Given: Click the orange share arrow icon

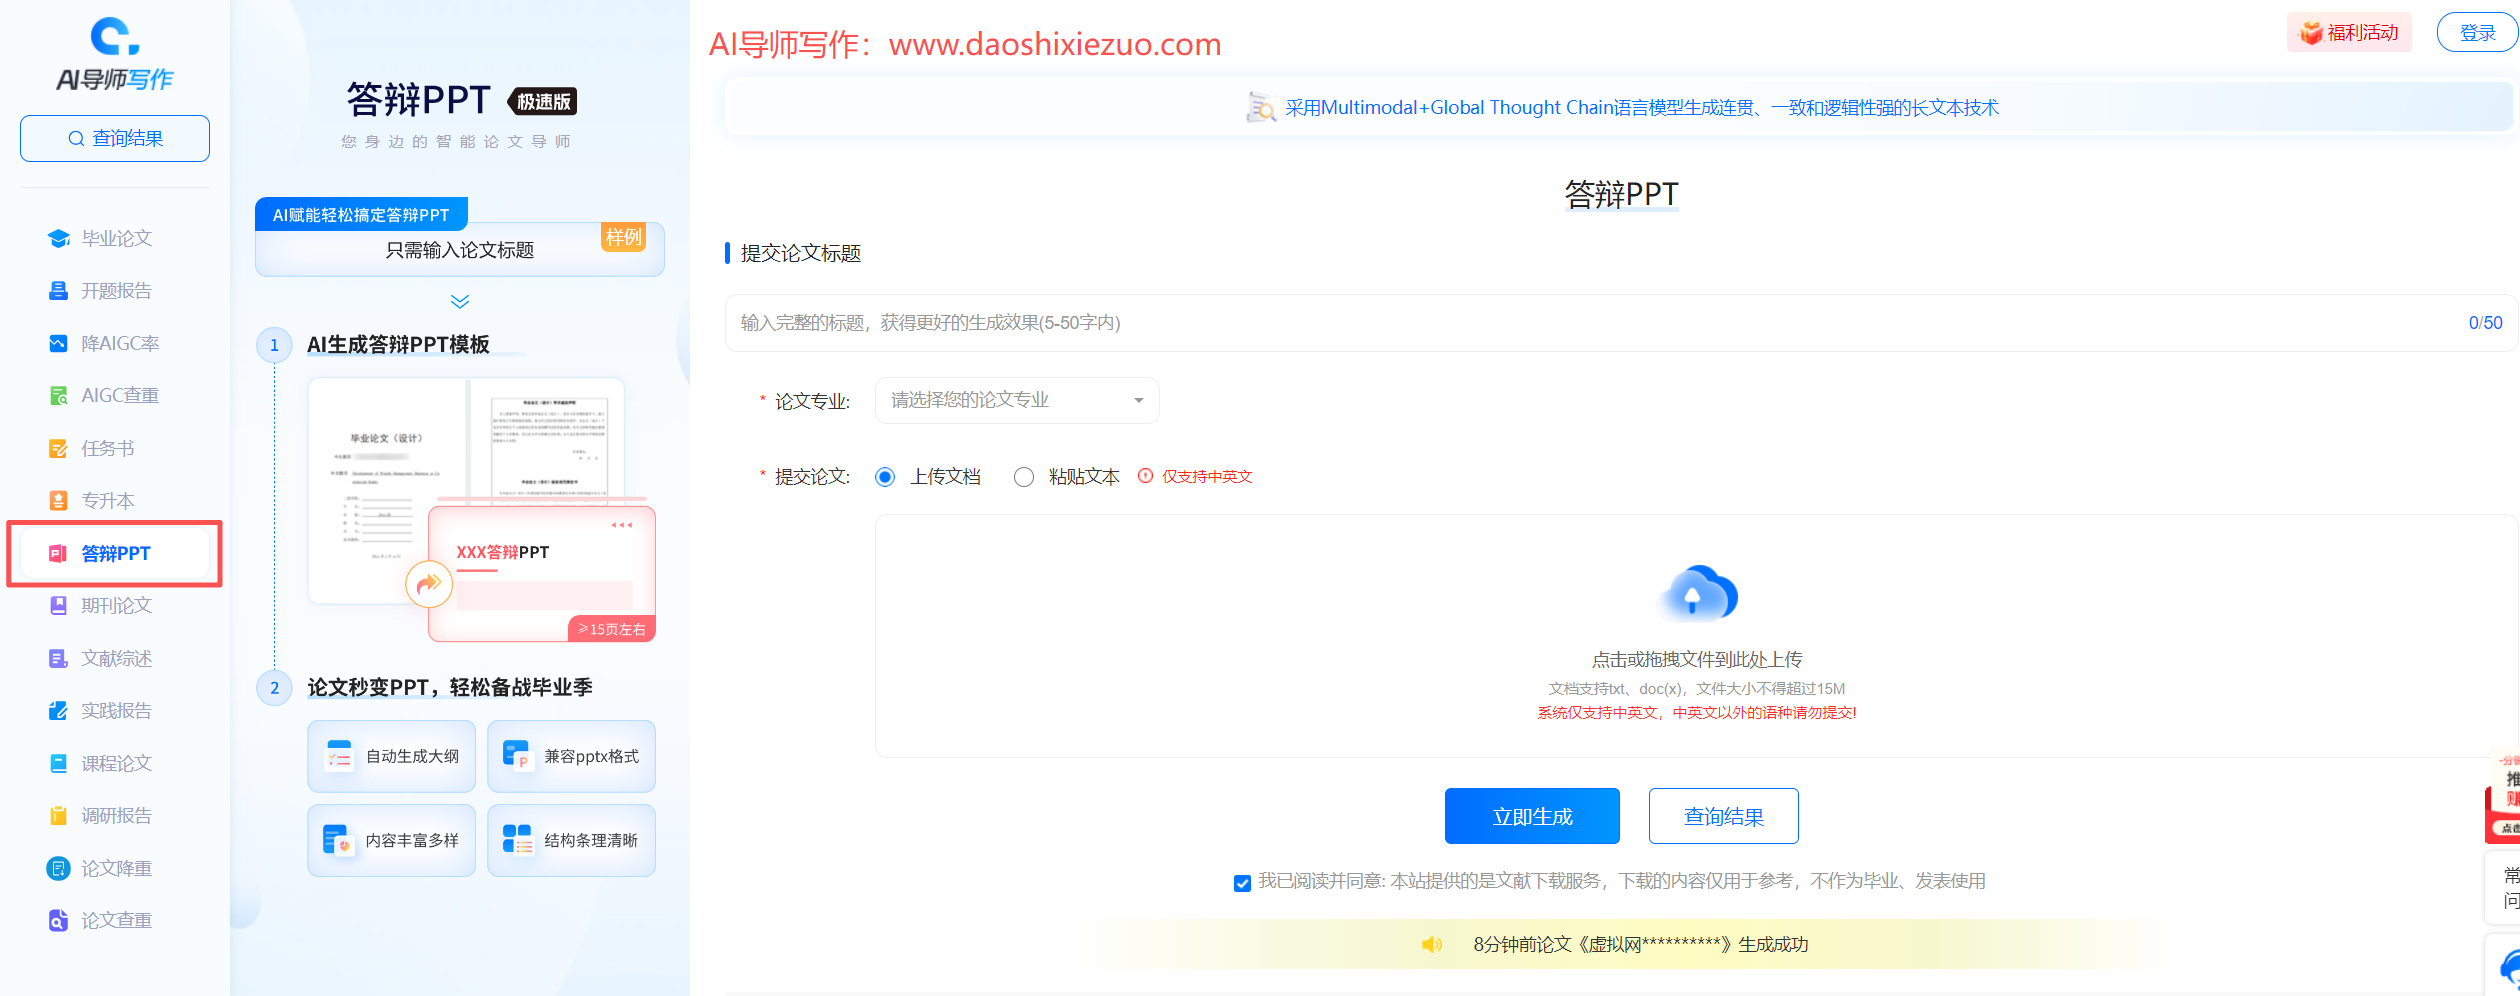Looking at the screenshot, I should tap(428, 584).
